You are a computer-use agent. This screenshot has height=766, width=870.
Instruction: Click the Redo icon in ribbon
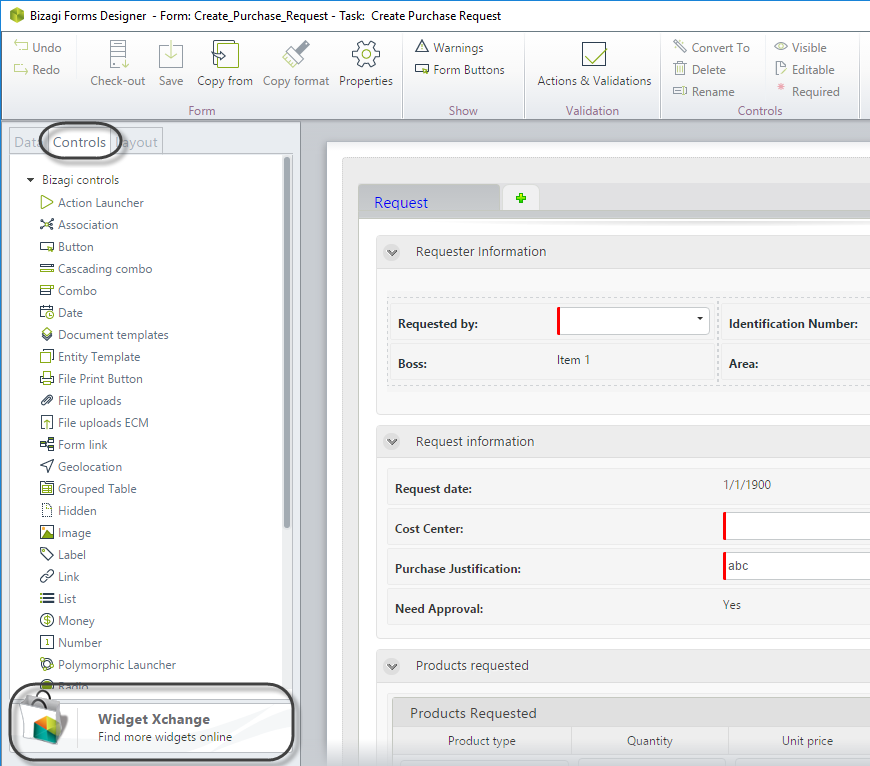pyautogui.click(x=21, y=69)
